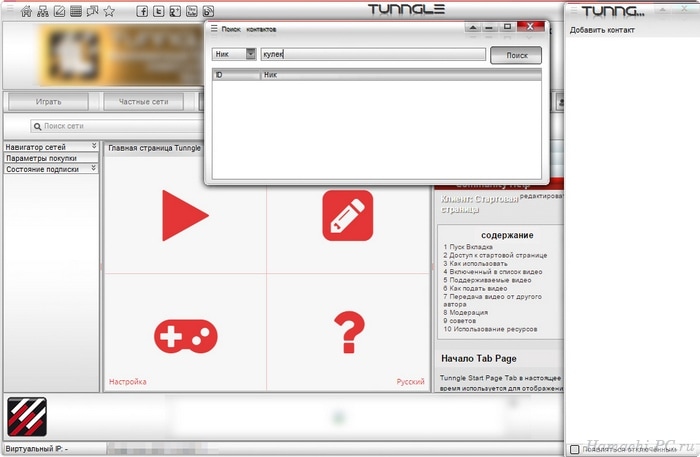Open the hamburger menu in contact search window

point(214,29)
